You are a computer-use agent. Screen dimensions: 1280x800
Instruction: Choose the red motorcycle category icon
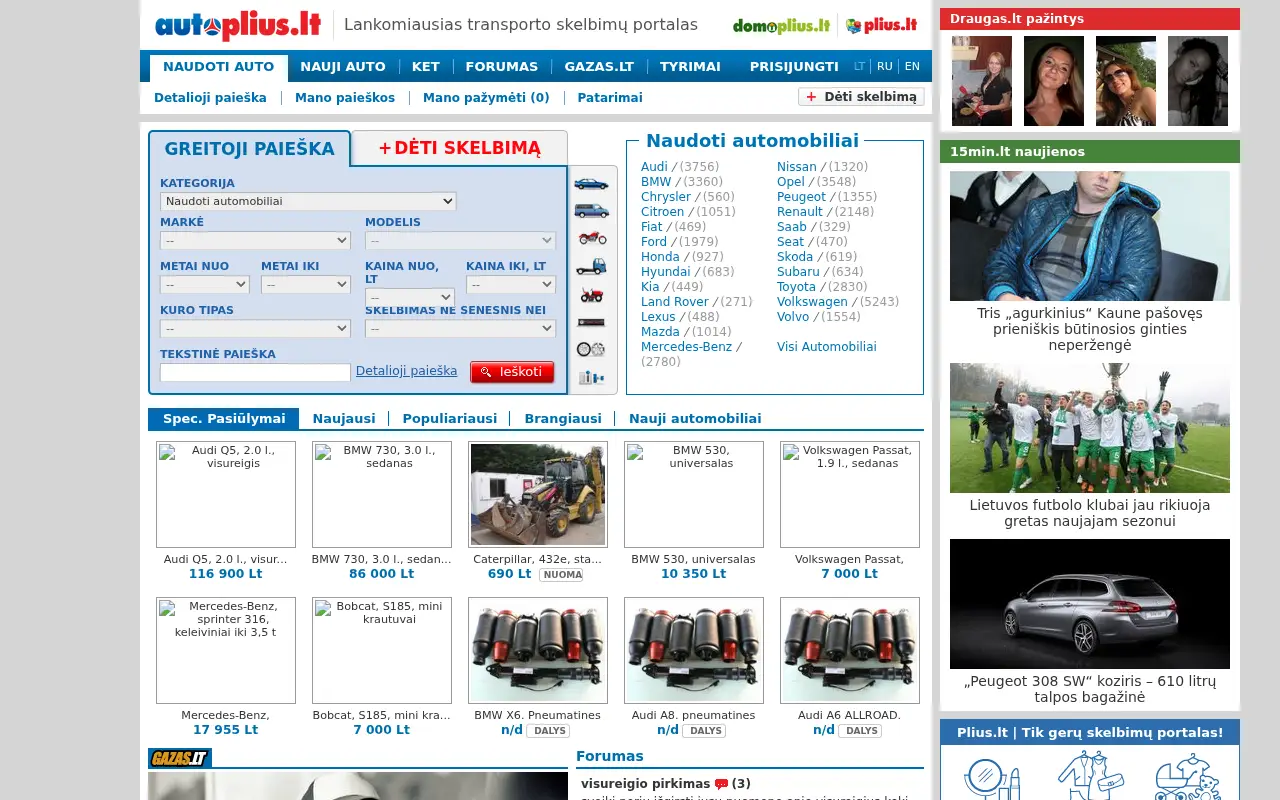point(591,238)
